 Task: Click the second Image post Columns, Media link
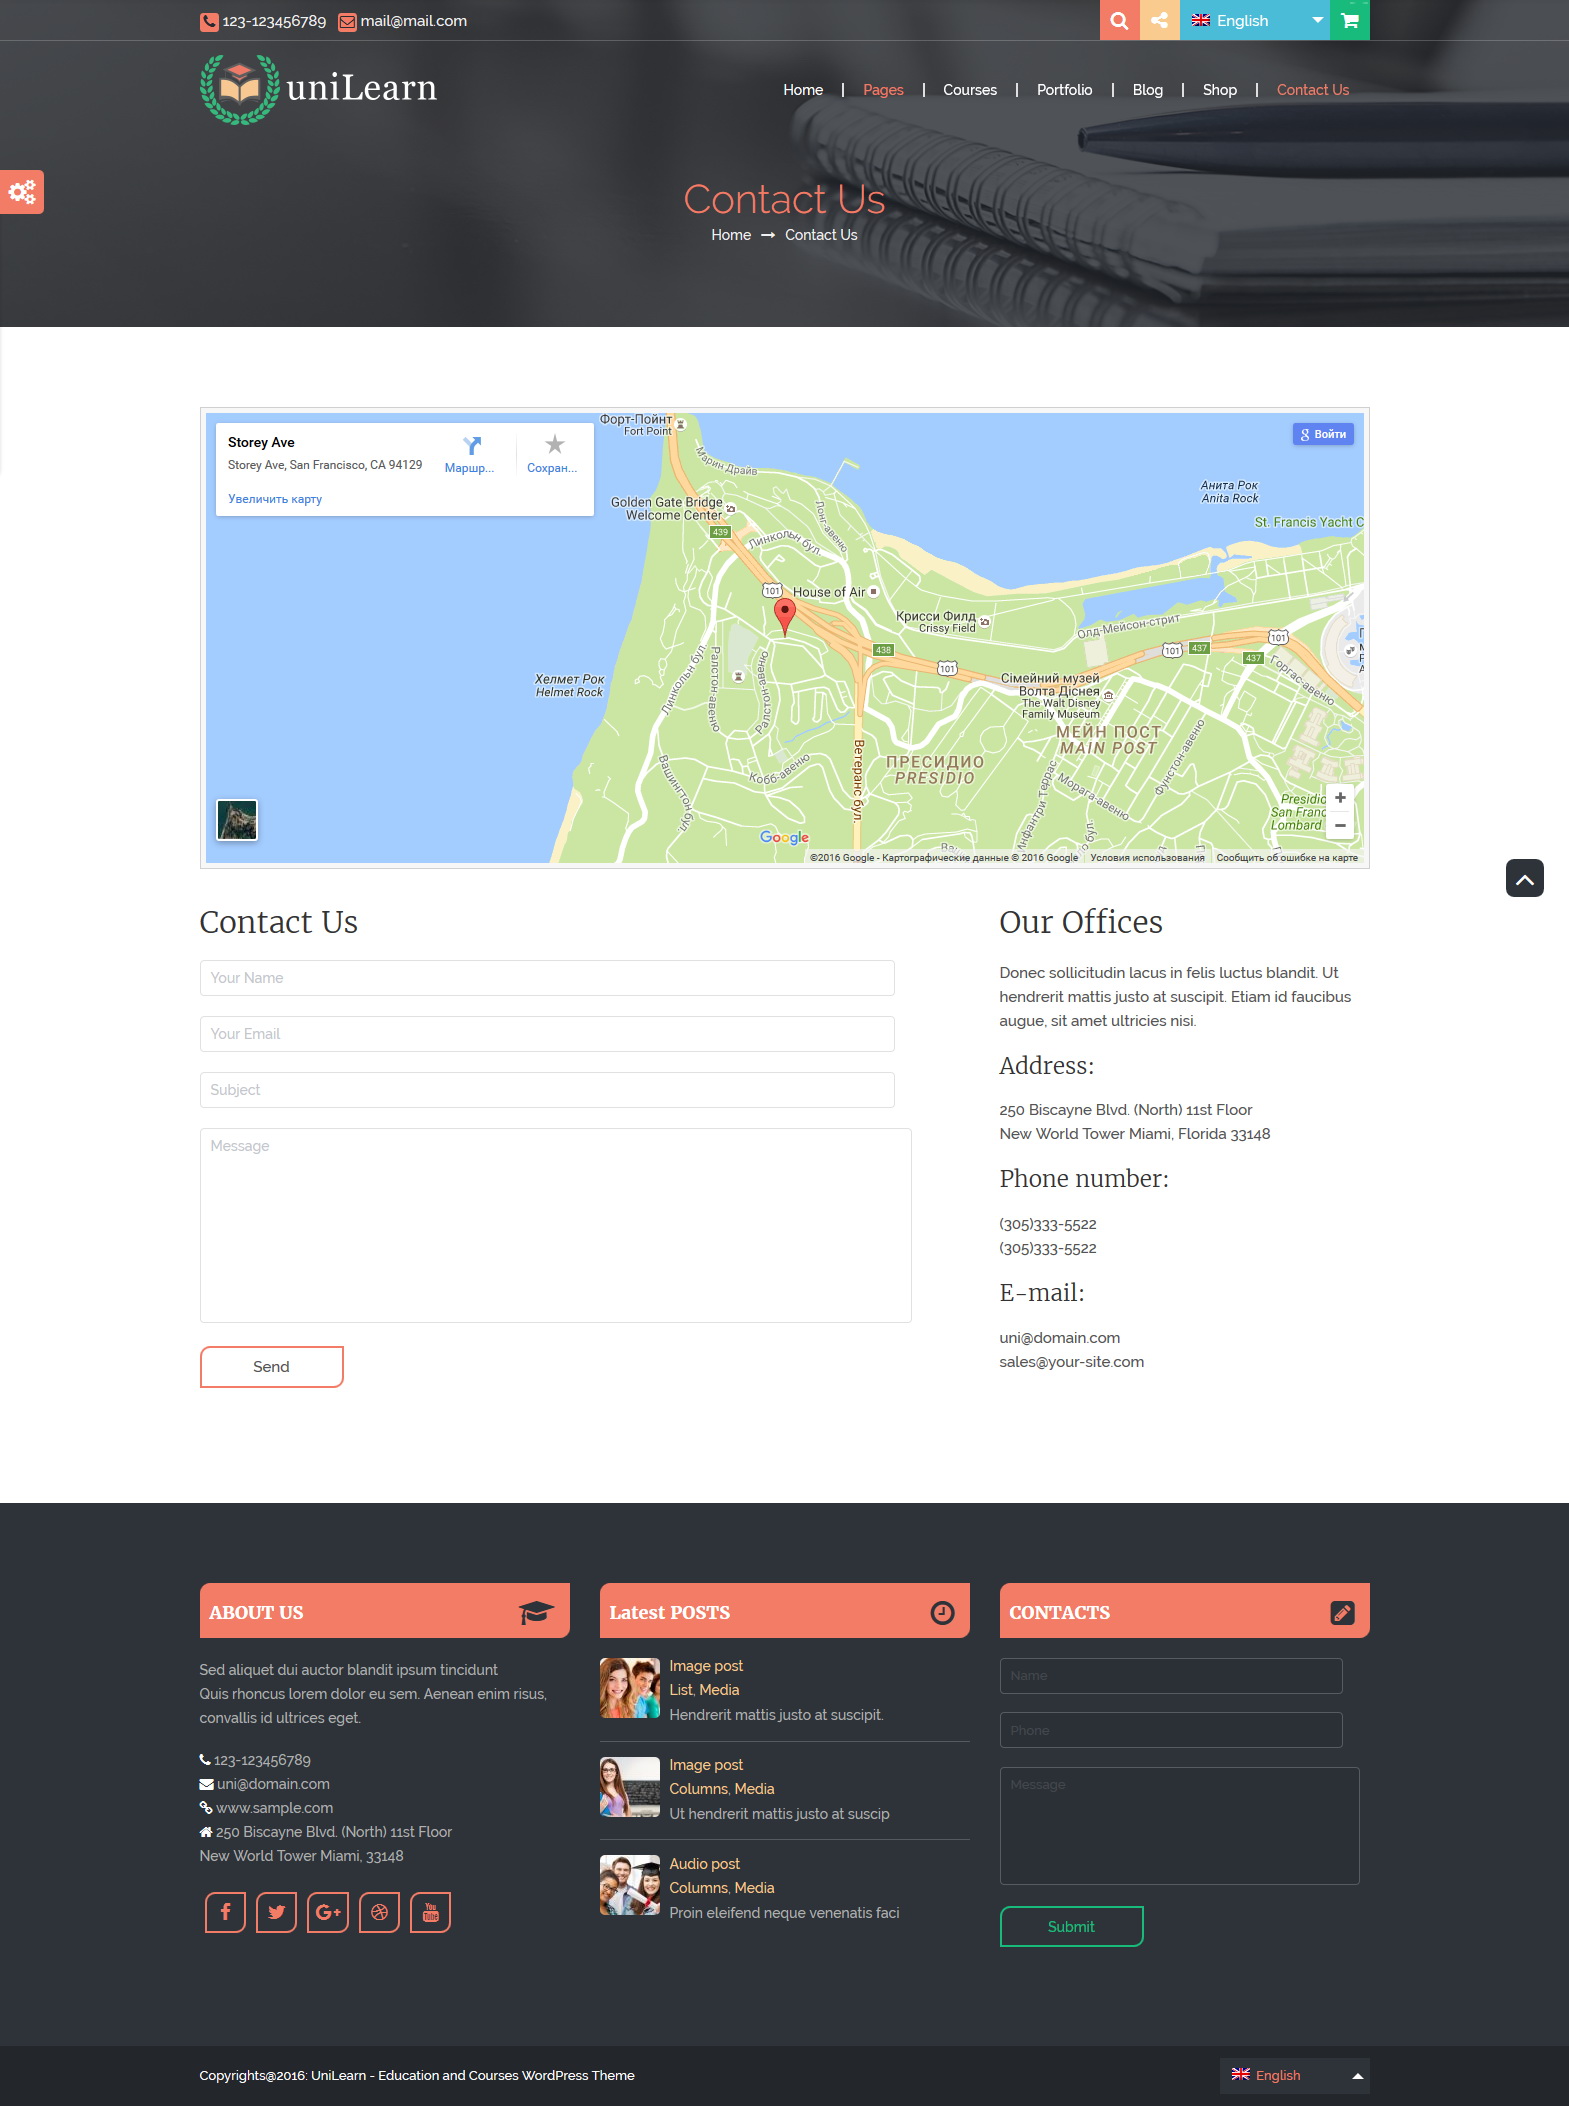pyautogui.click(x=722, y=1788)
